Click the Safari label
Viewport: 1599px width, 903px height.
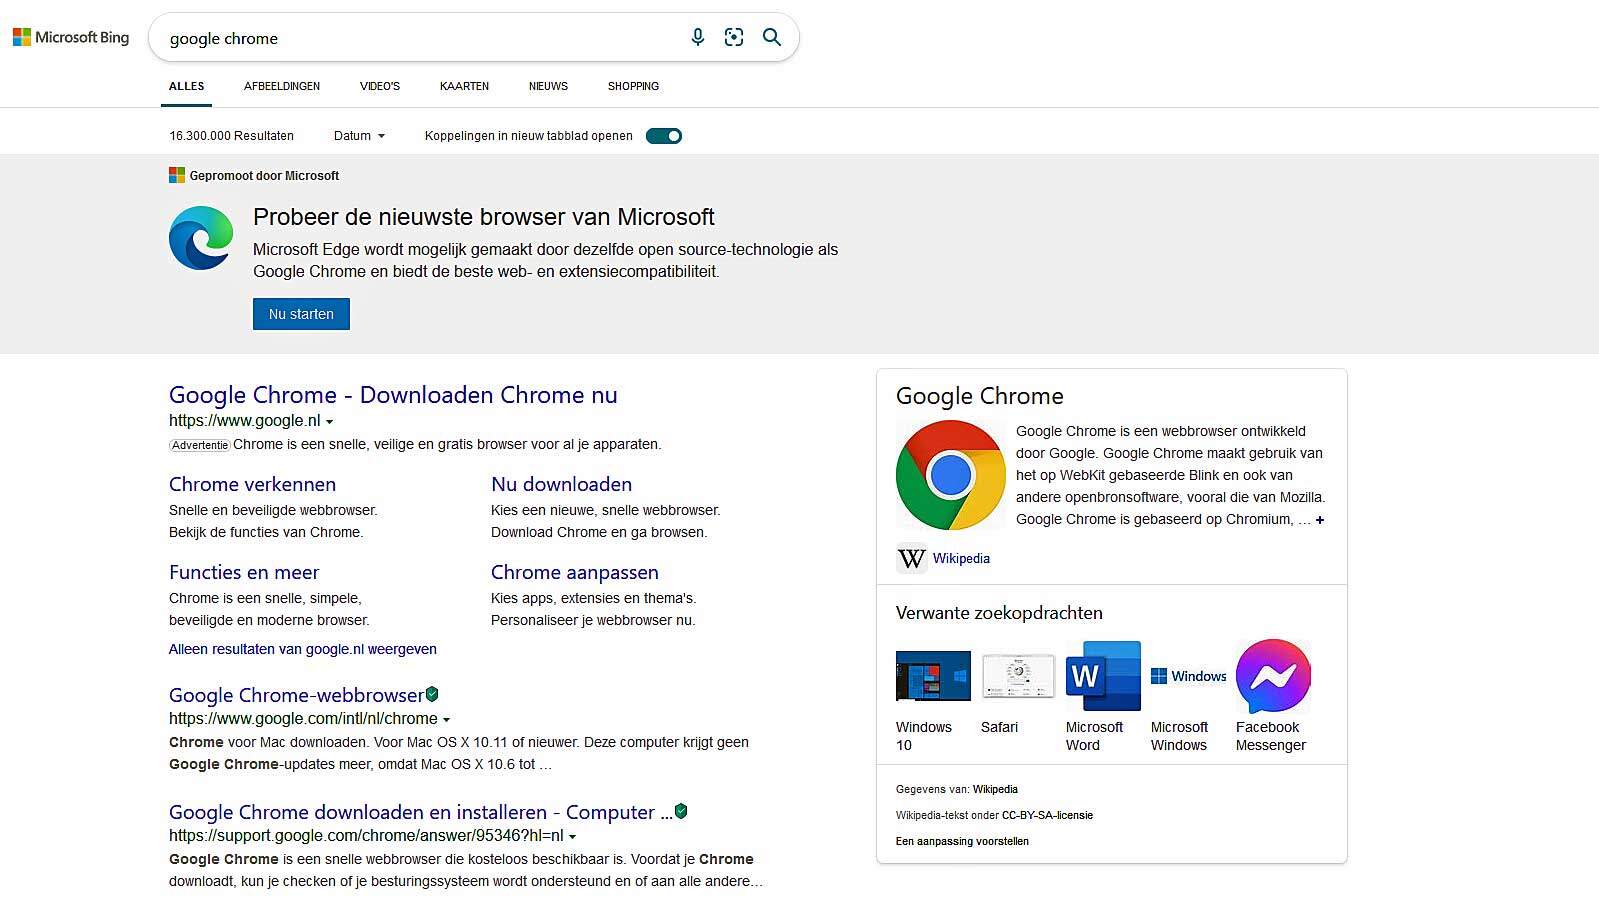tap(999, 727)
